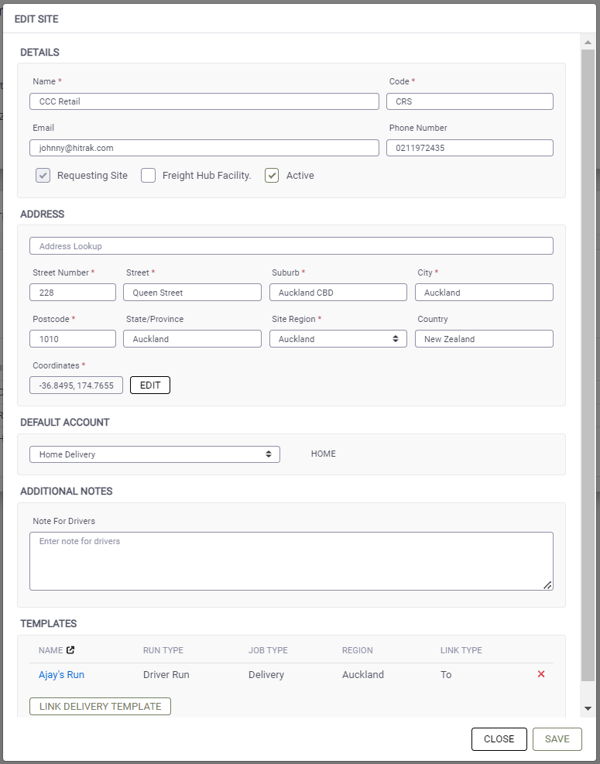The image size is (600, 764).
Task: Click the Delivery job type cell
Action: (266, 675)
